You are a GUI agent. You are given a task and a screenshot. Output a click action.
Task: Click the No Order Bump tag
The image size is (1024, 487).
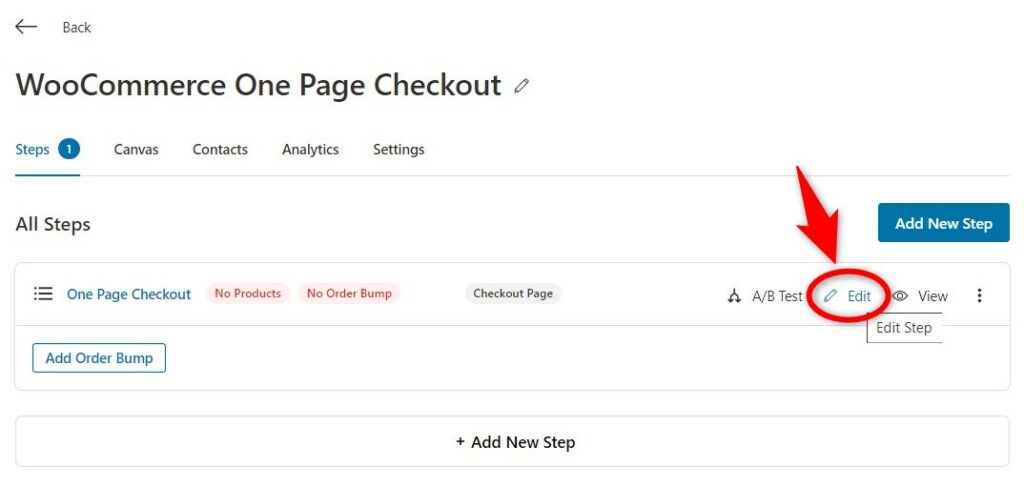[x=349, y=294]
